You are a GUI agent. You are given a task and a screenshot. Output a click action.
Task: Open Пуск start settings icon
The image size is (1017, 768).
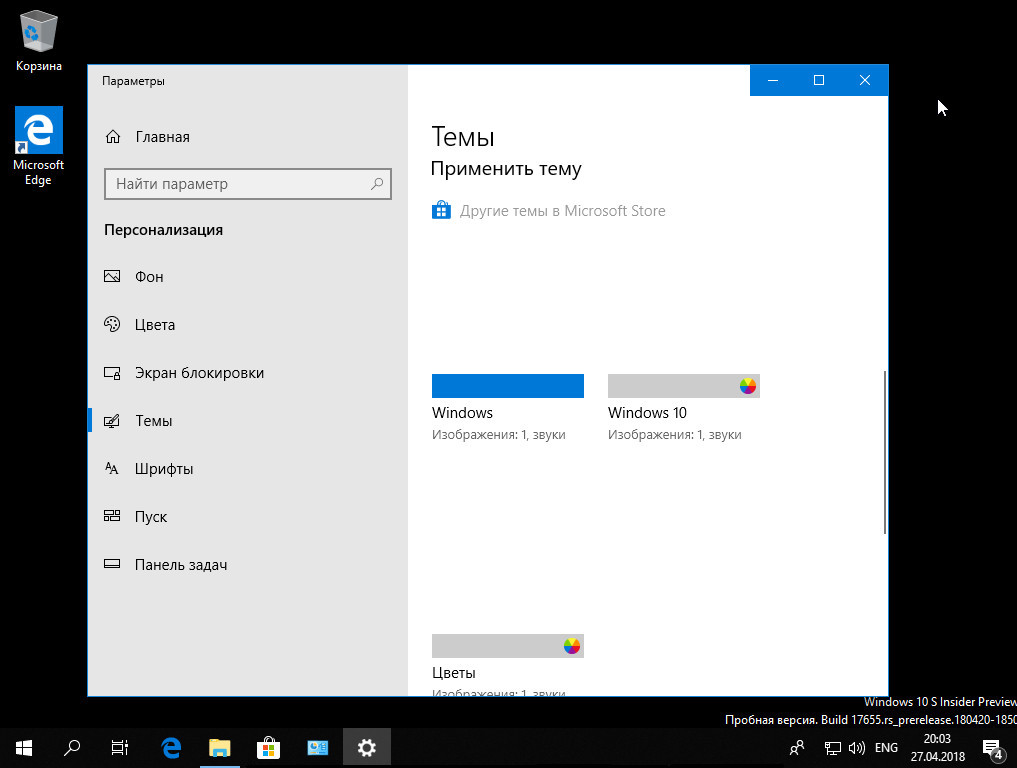click(x=112, y=516)
